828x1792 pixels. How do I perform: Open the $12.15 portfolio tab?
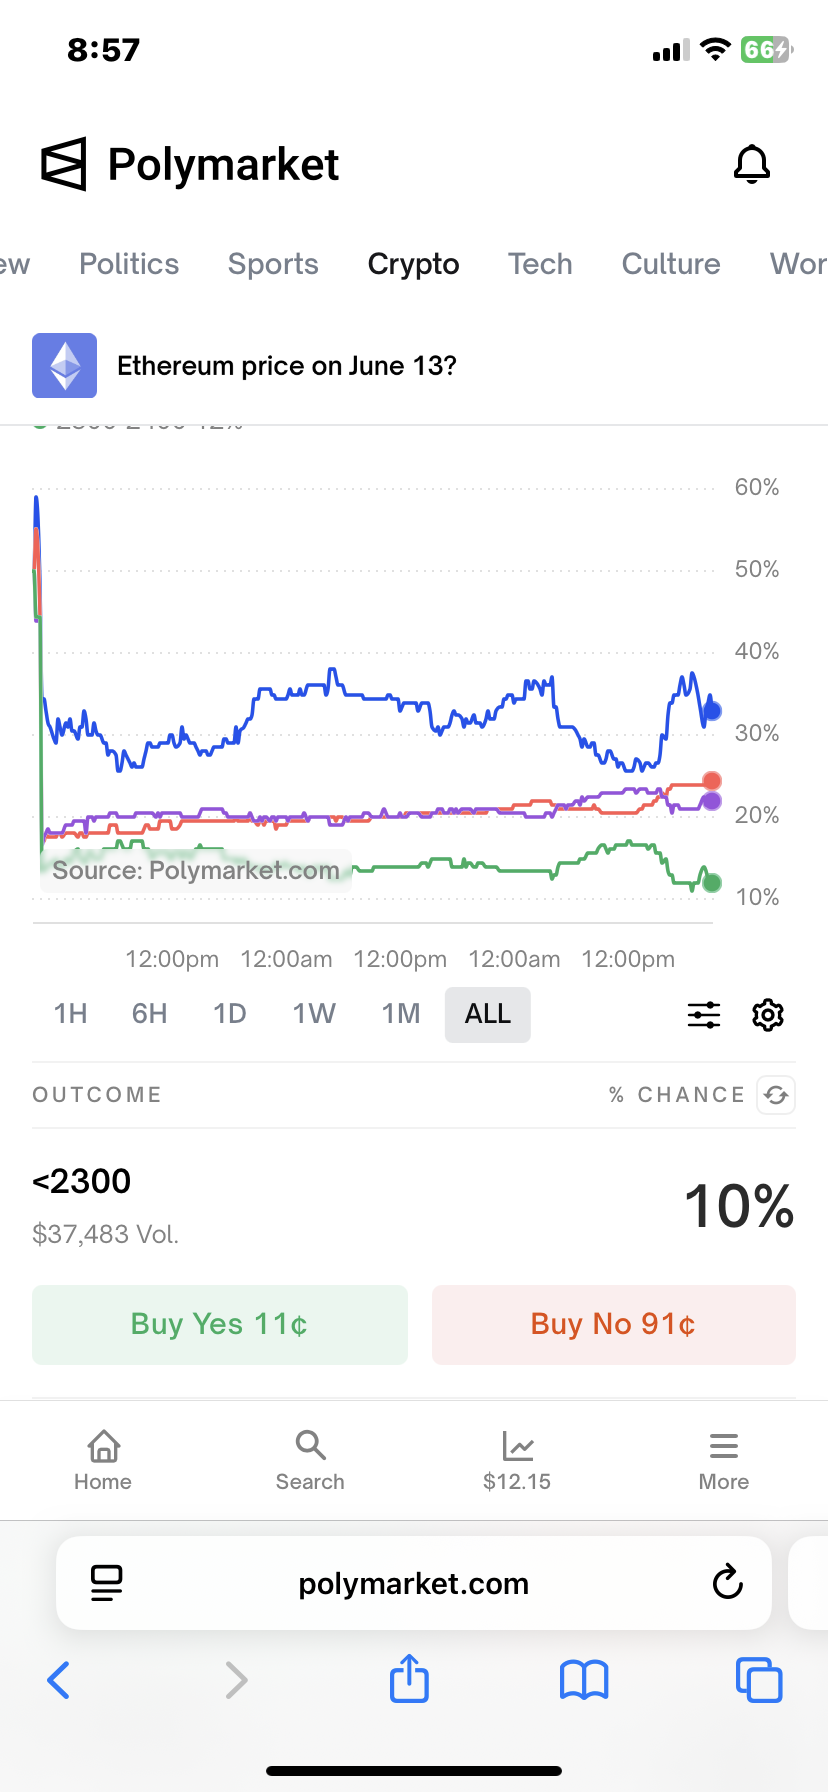pyautogui.click(x=517, y=1461)
